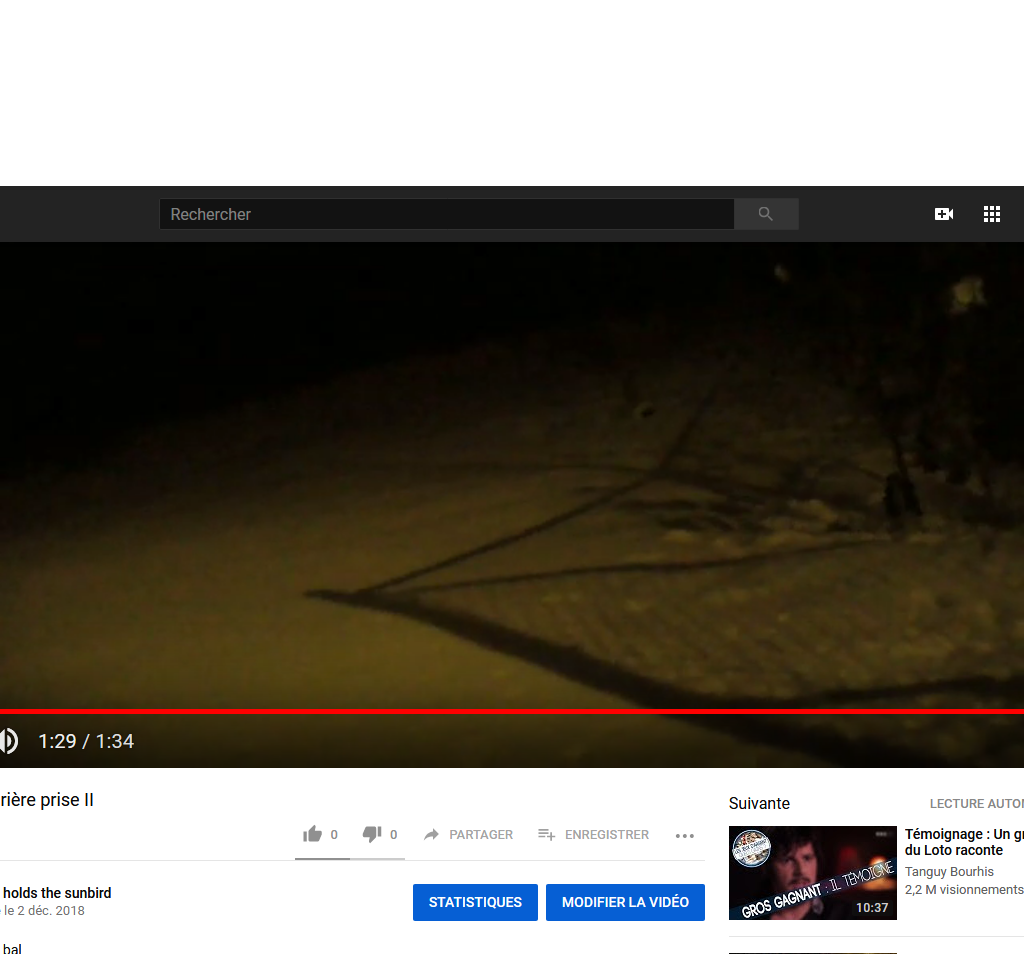
Task: Visit the Tanguy Bourhis channel
Action: coord(949,872)
